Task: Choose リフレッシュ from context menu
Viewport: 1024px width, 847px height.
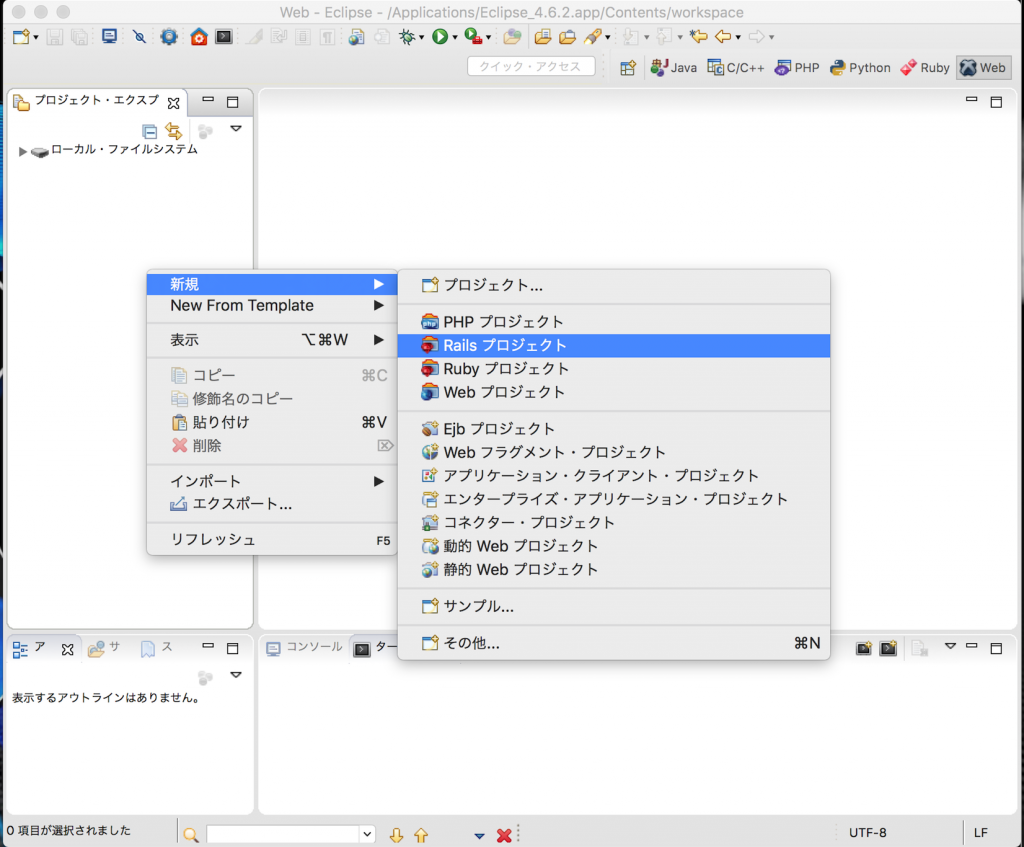Action: (272, 540)
